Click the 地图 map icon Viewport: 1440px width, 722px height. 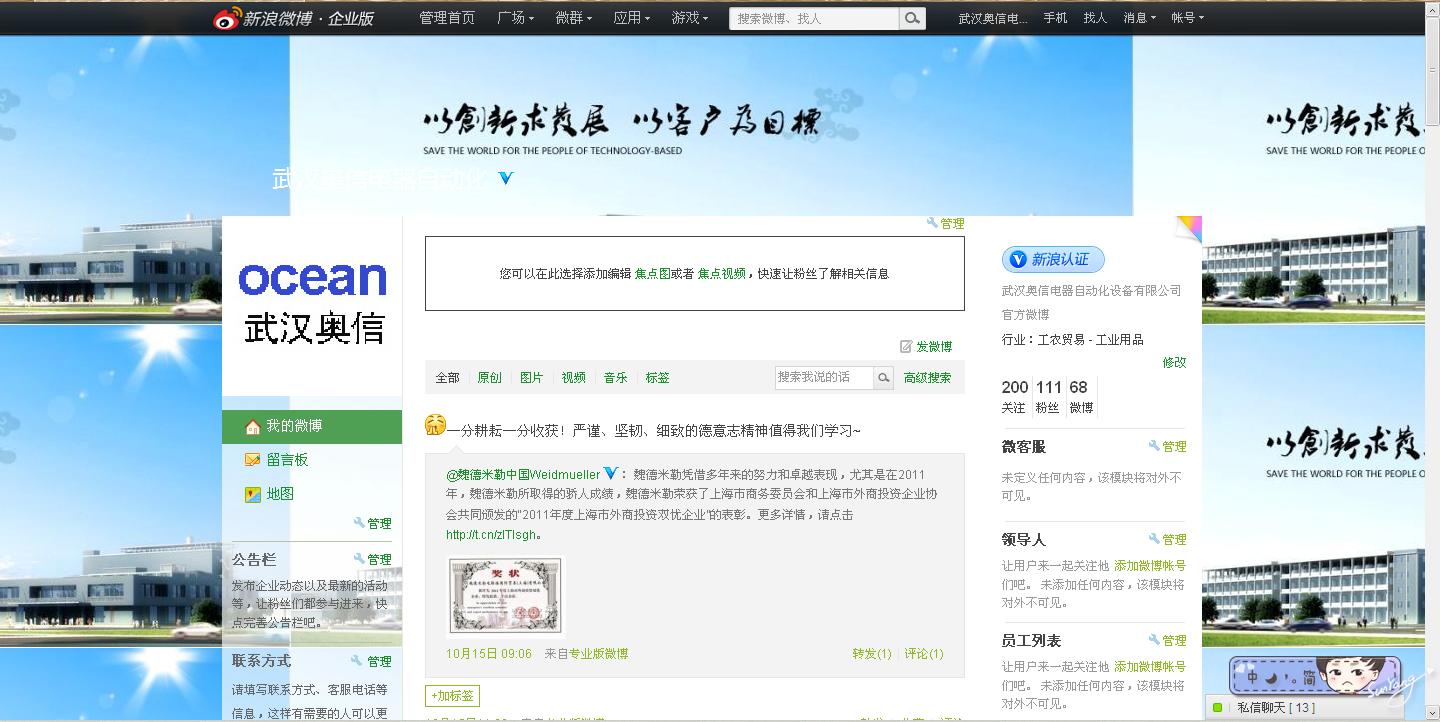pos(253,494)
